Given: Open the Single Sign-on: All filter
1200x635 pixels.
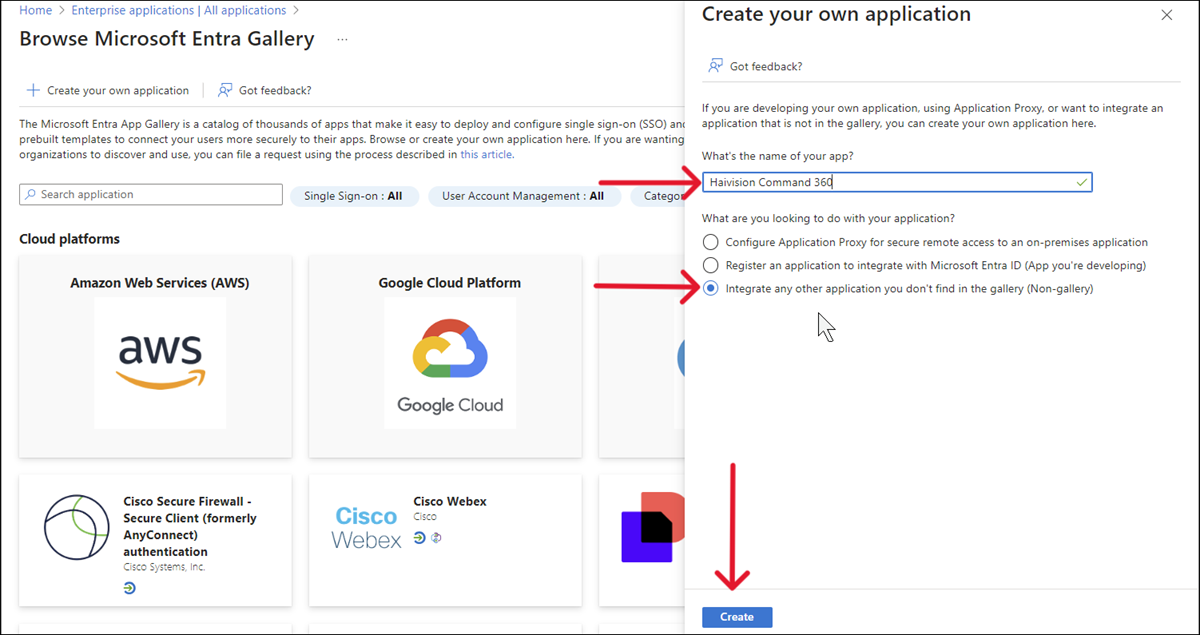Looking at the screenshot, I should [x=355, y=195].
